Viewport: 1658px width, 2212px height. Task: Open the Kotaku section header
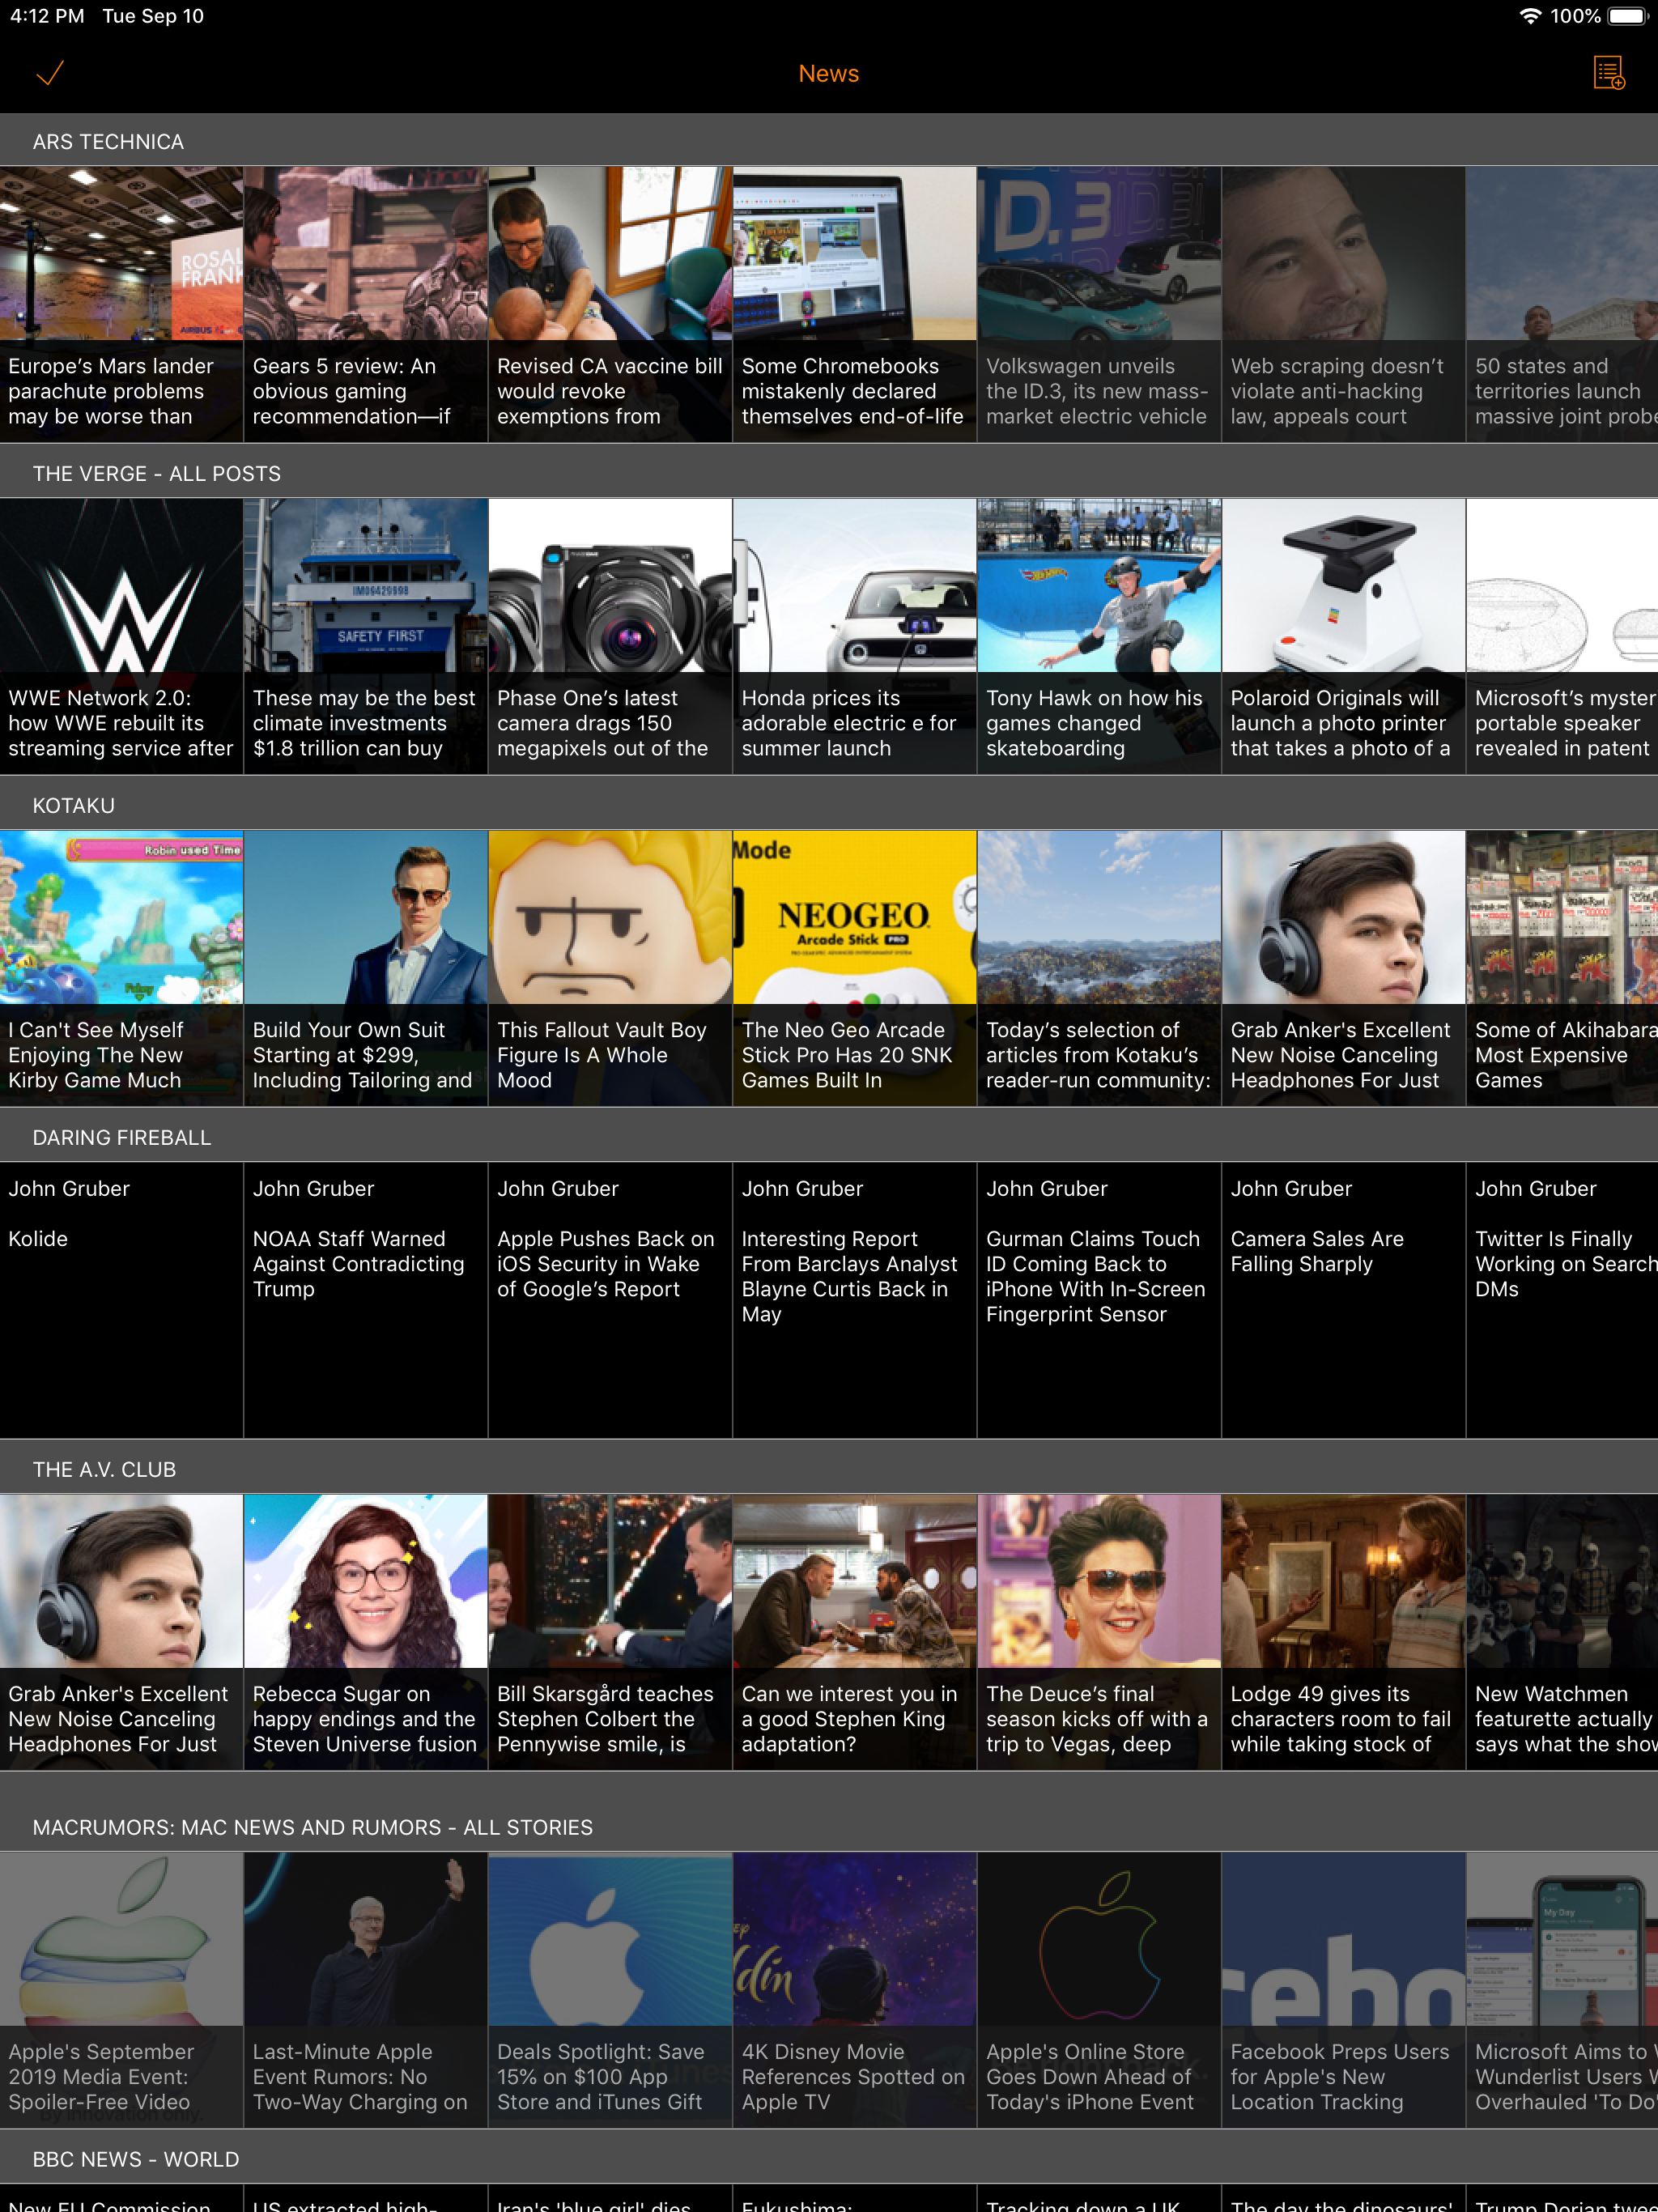point(73,805)
